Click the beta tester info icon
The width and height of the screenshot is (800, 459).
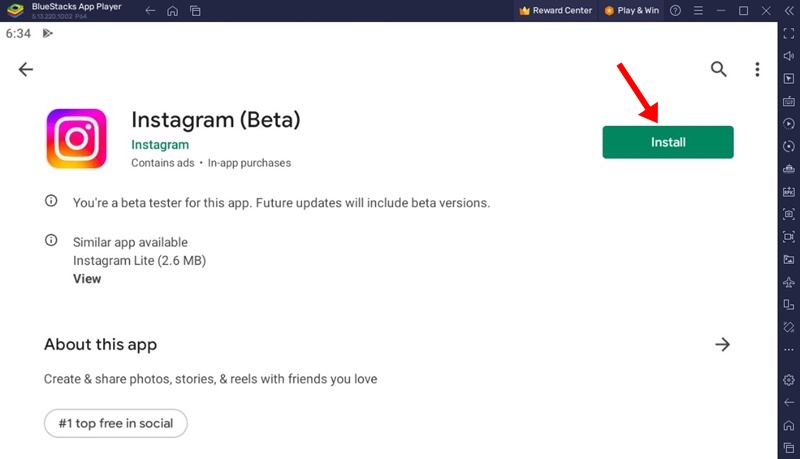click(x=51, y=200)
